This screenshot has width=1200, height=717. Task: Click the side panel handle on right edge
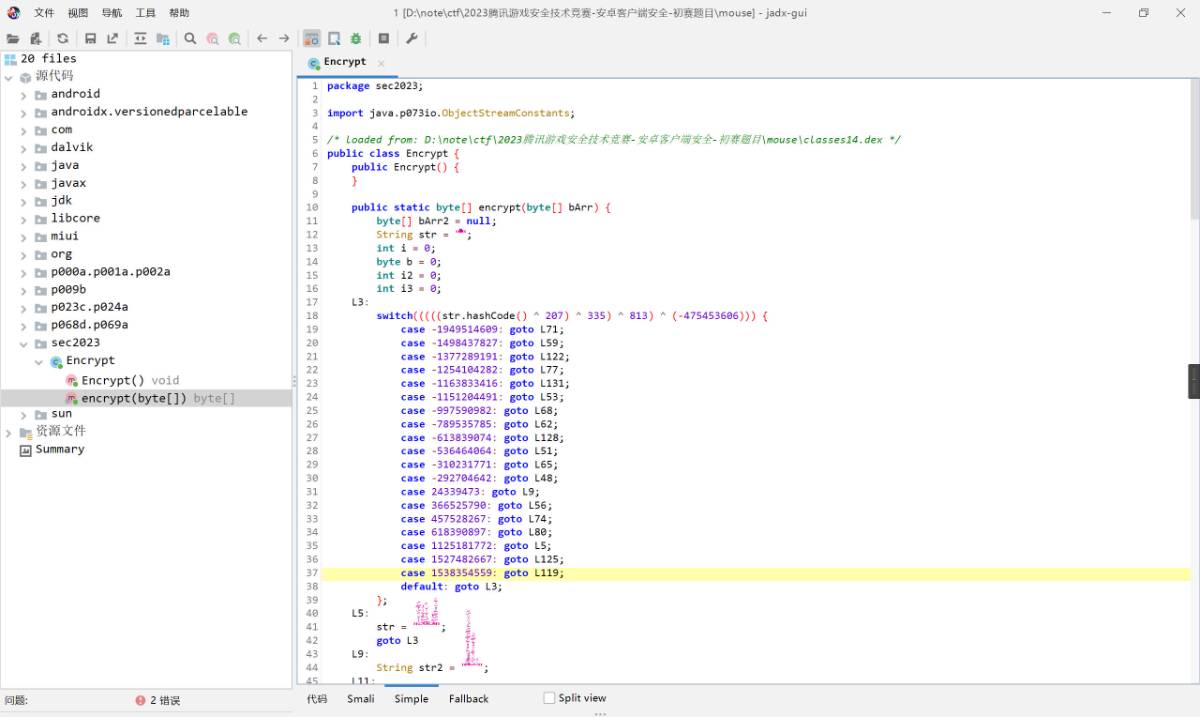1194,381
